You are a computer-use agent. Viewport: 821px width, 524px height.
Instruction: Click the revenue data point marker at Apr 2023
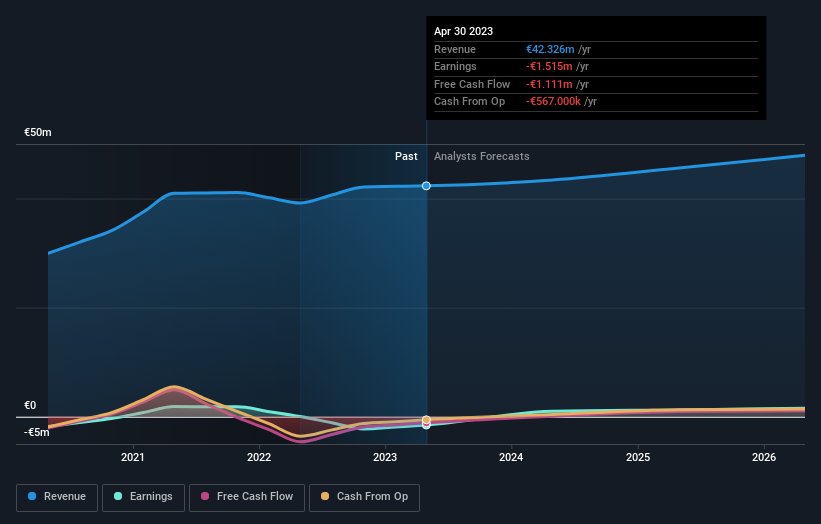tap(426, 186)
